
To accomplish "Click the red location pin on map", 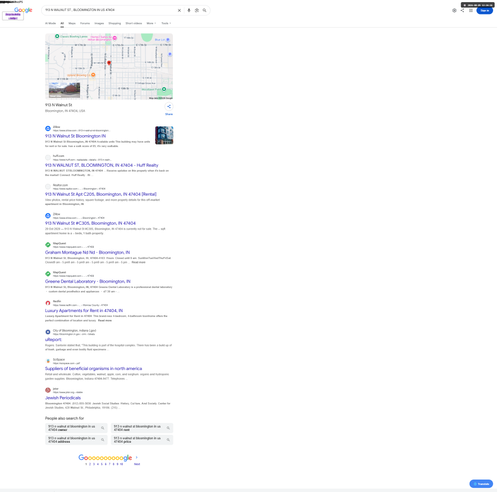I will click(x=109, y=63).
